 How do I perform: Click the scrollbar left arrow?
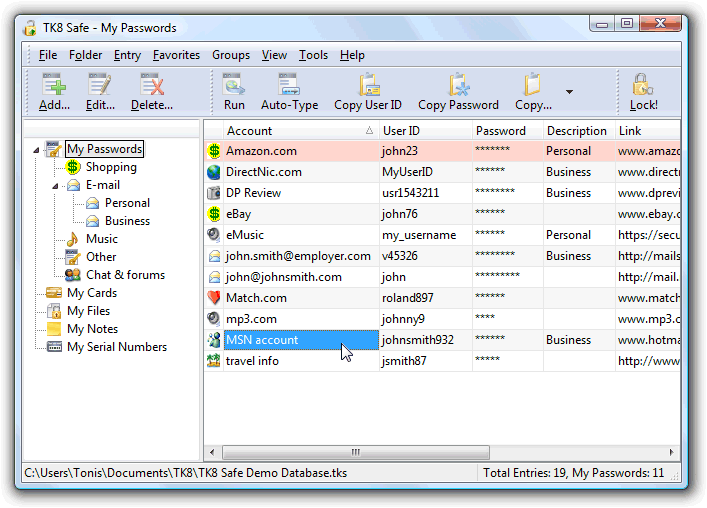[212, 452]
